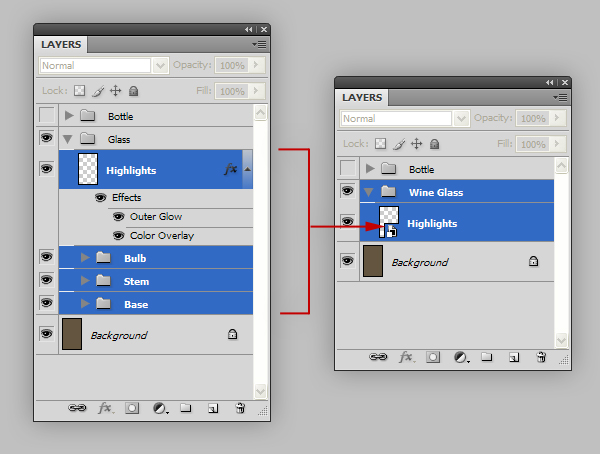600x454 pixels.
Task: Lock all padlock icon in right panel
Action: coord(434,144)
